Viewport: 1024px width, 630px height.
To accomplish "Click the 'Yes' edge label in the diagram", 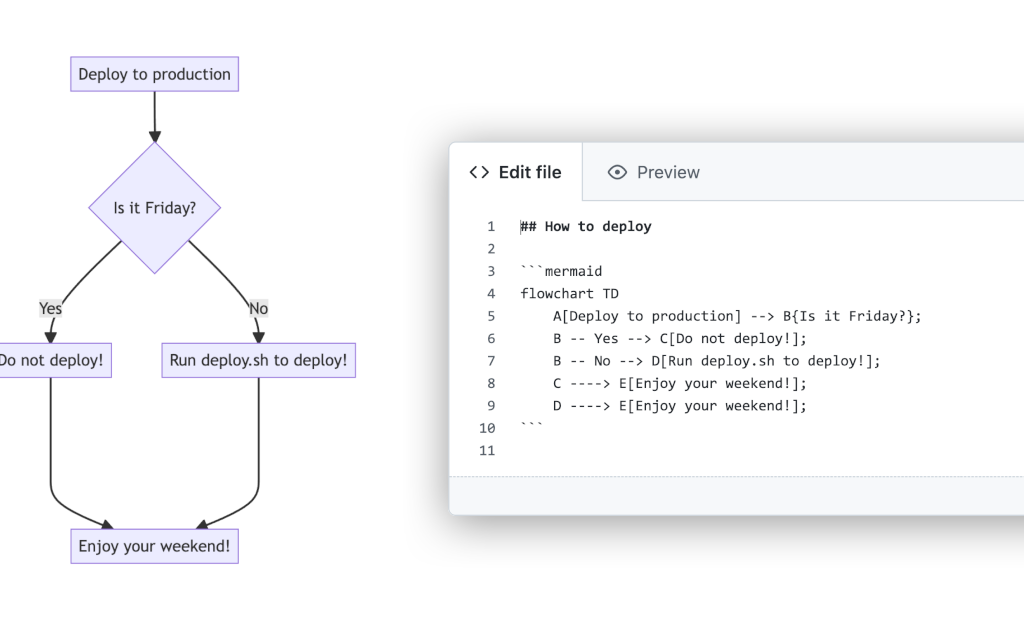I will (x=50, y=308).
